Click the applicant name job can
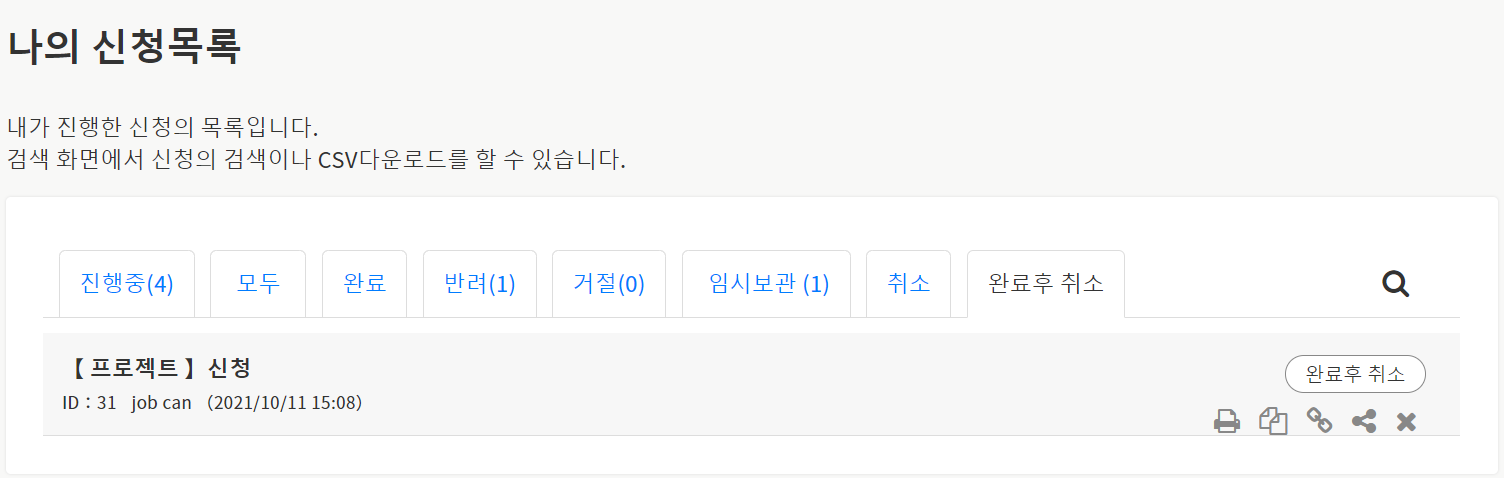 click(x=161, y=403)
